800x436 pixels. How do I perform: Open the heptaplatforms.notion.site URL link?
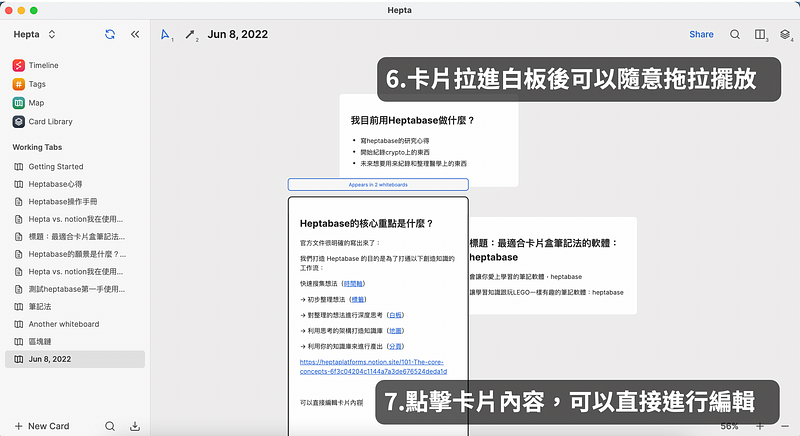373,367
